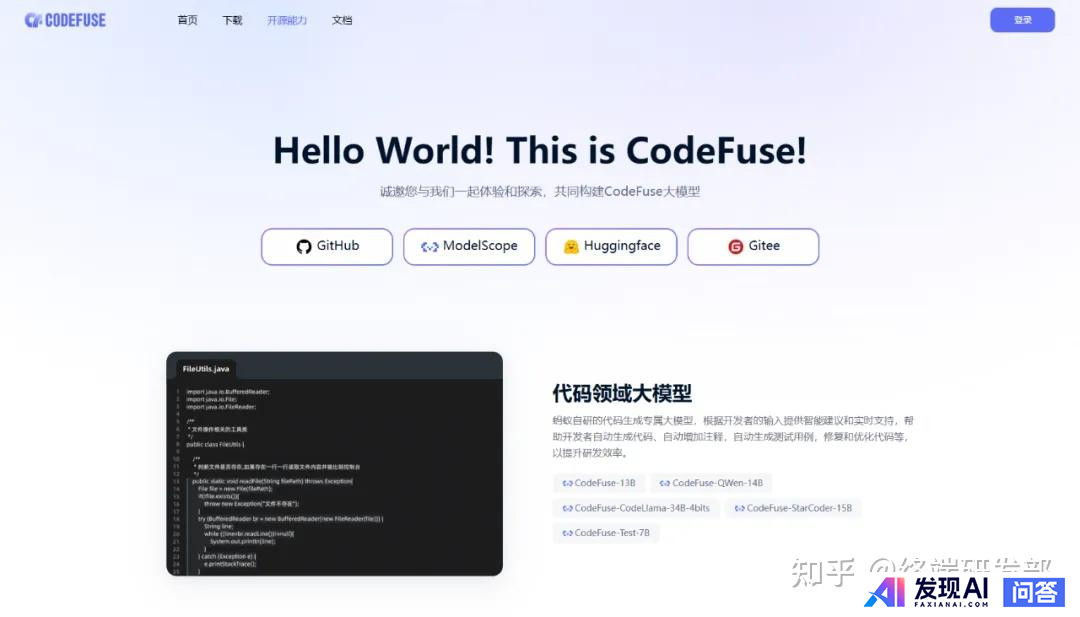Click the Huggingface emoji icon
The image size is (1080, 617).
point(571,247)
